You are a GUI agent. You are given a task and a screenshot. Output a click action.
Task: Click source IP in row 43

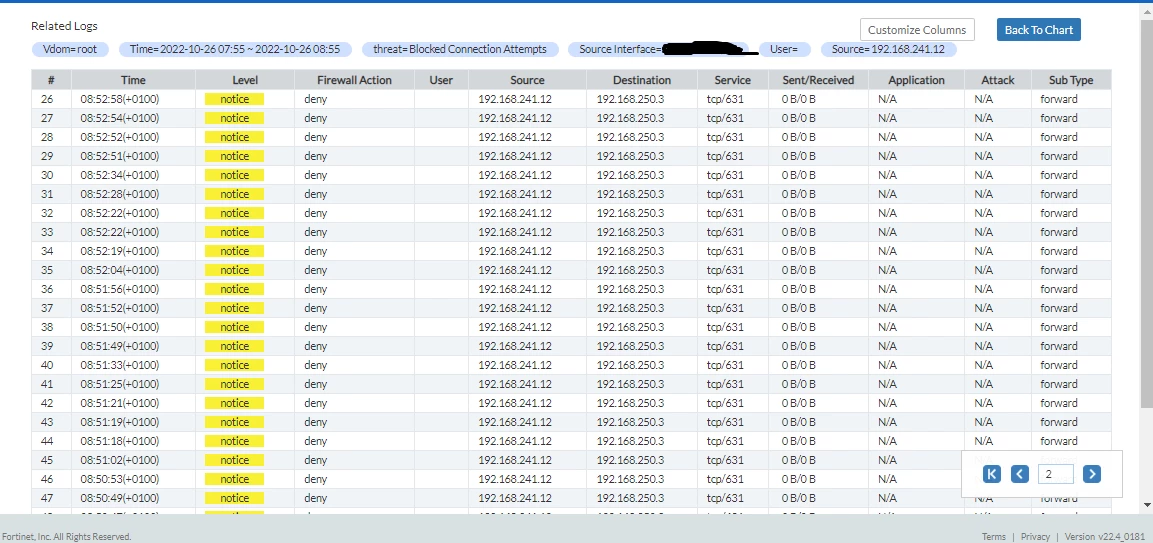tap(515, 422)
